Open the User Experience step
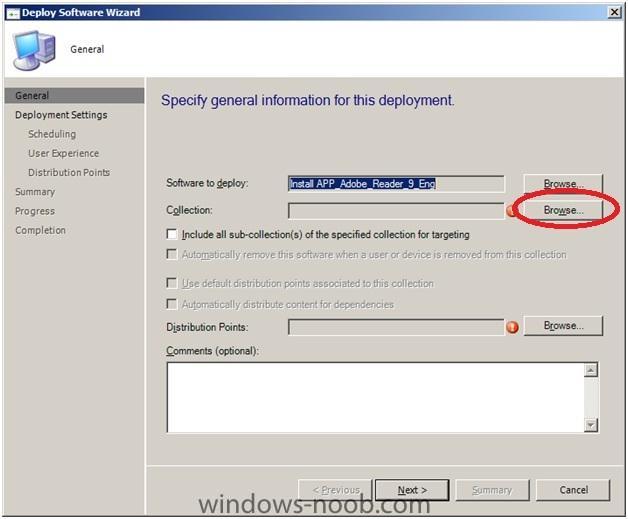This screenshot has width=628, height=519. pos(64,153)
